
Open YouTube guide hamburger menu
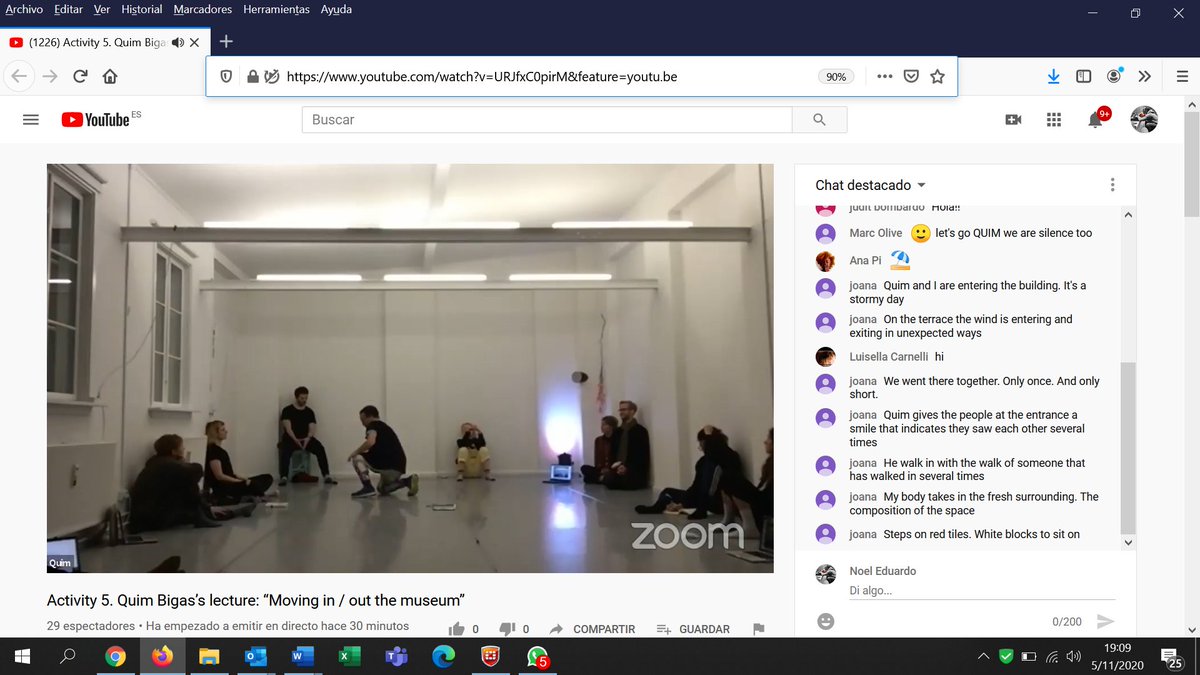coord(31,119)
